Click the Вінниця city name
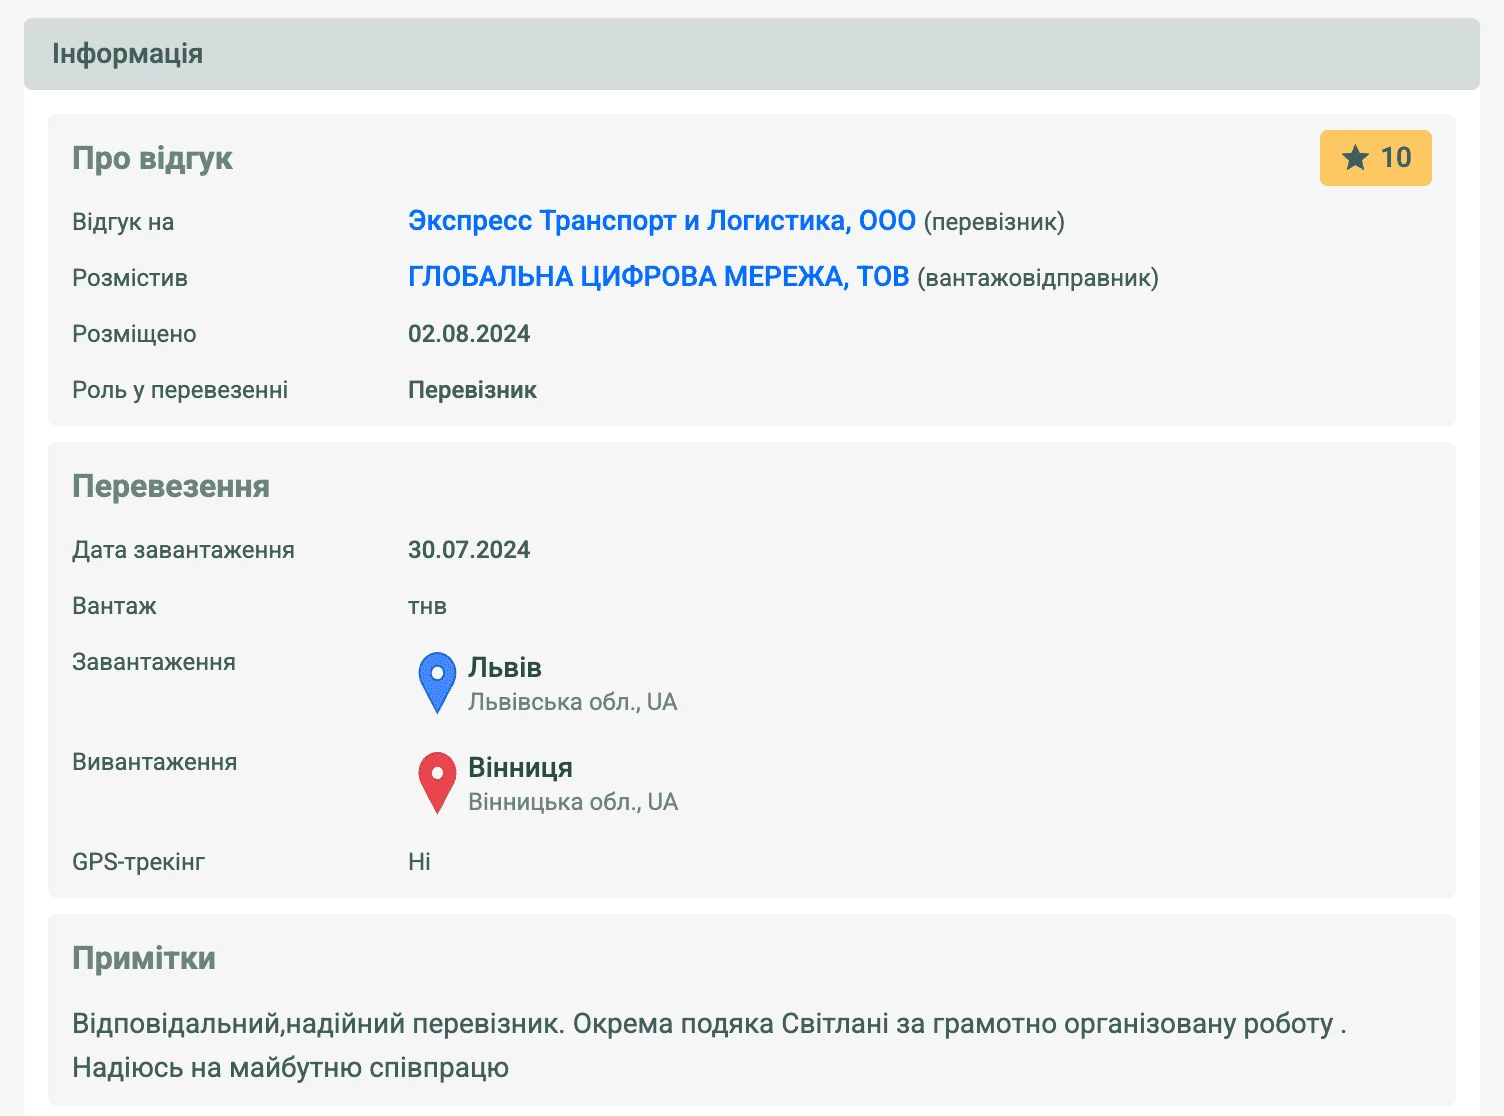Viewport: 1504px width, 1116px height. coord(520,767)
